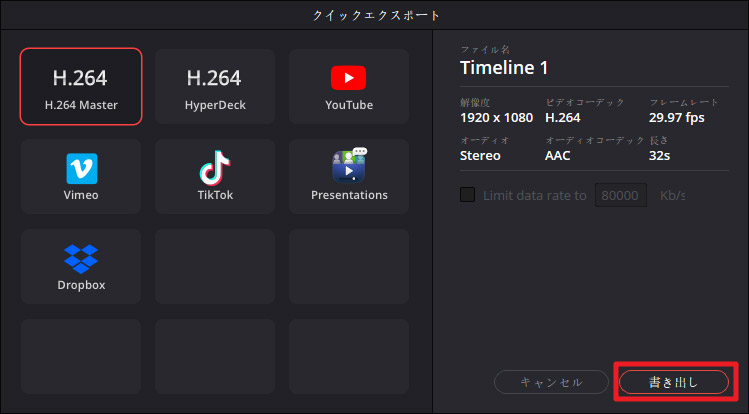Select the Presentations export preset
The width and height of the screenshot is (749, 414).
pos(349,176)
